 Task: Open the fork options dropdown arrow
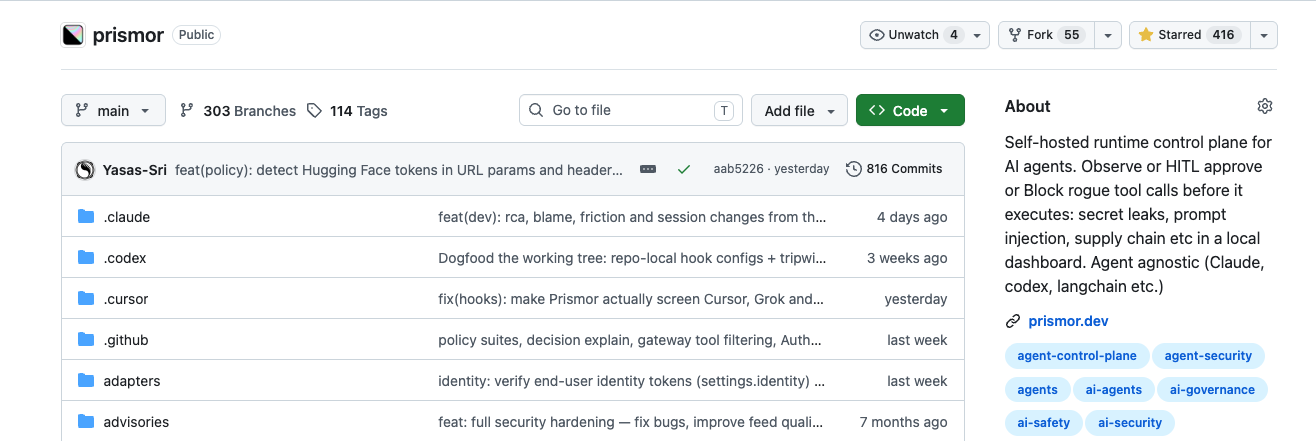click(x=1107, y=35)
